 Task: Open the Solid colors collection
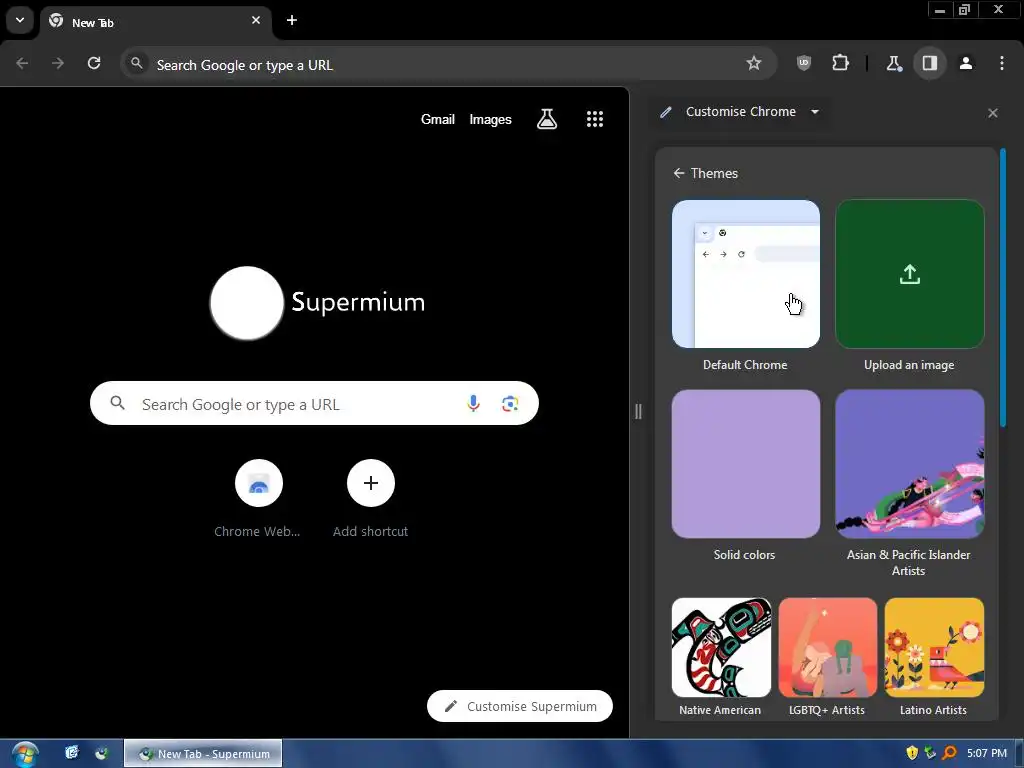[x=746, y=464]
